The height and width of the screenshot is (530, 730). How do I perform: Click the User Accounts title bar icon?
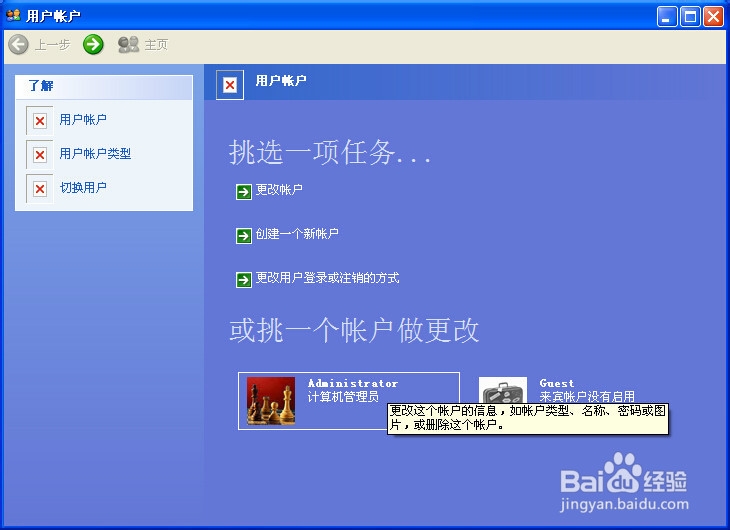13,15
